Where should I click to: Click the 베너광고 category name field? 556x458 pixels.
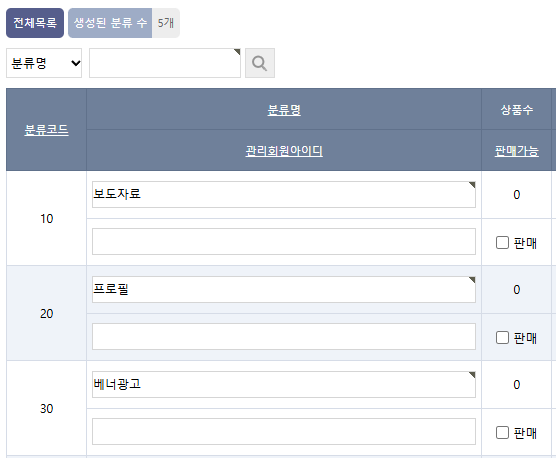(284, 384)
